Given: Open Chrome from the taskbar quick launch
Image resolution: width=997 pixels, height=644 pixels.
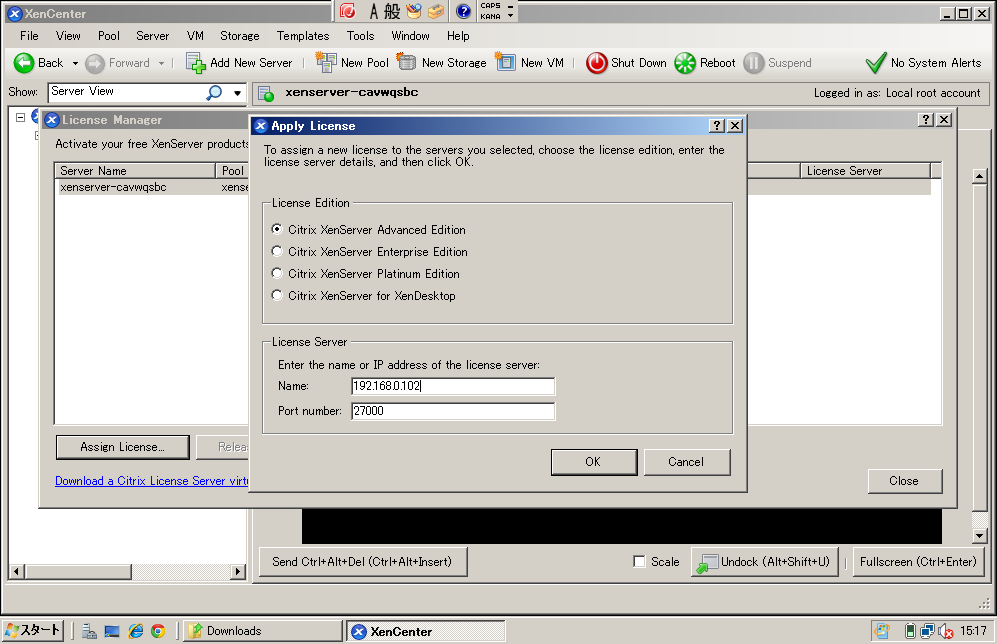Looking at the screenshot, I should pos(158,631).
